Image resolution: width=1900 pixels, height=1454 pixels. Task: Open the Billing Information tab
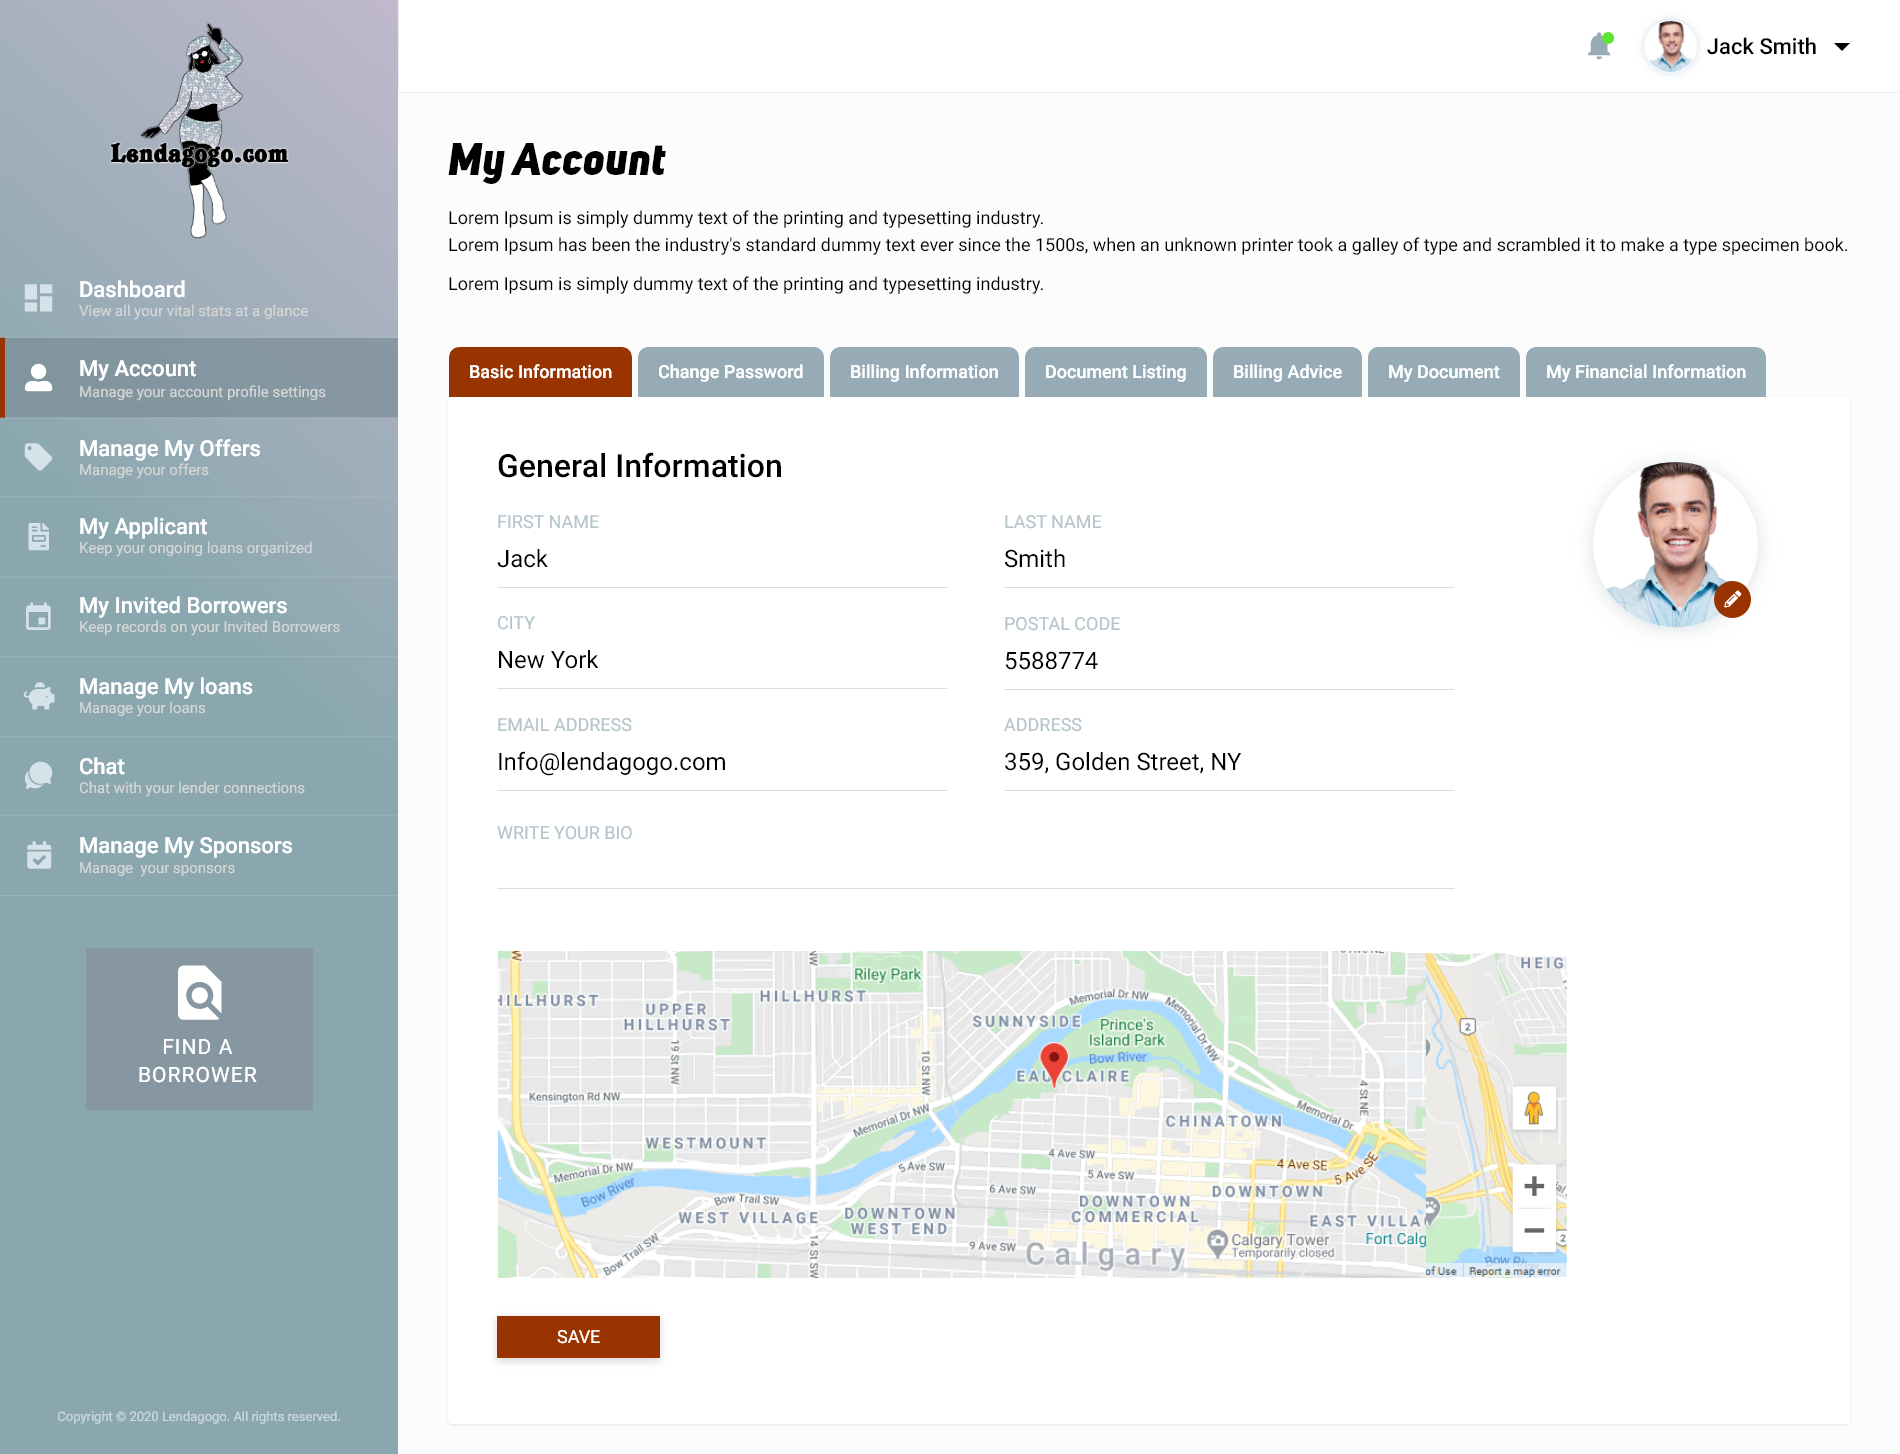tap(923, 372)
